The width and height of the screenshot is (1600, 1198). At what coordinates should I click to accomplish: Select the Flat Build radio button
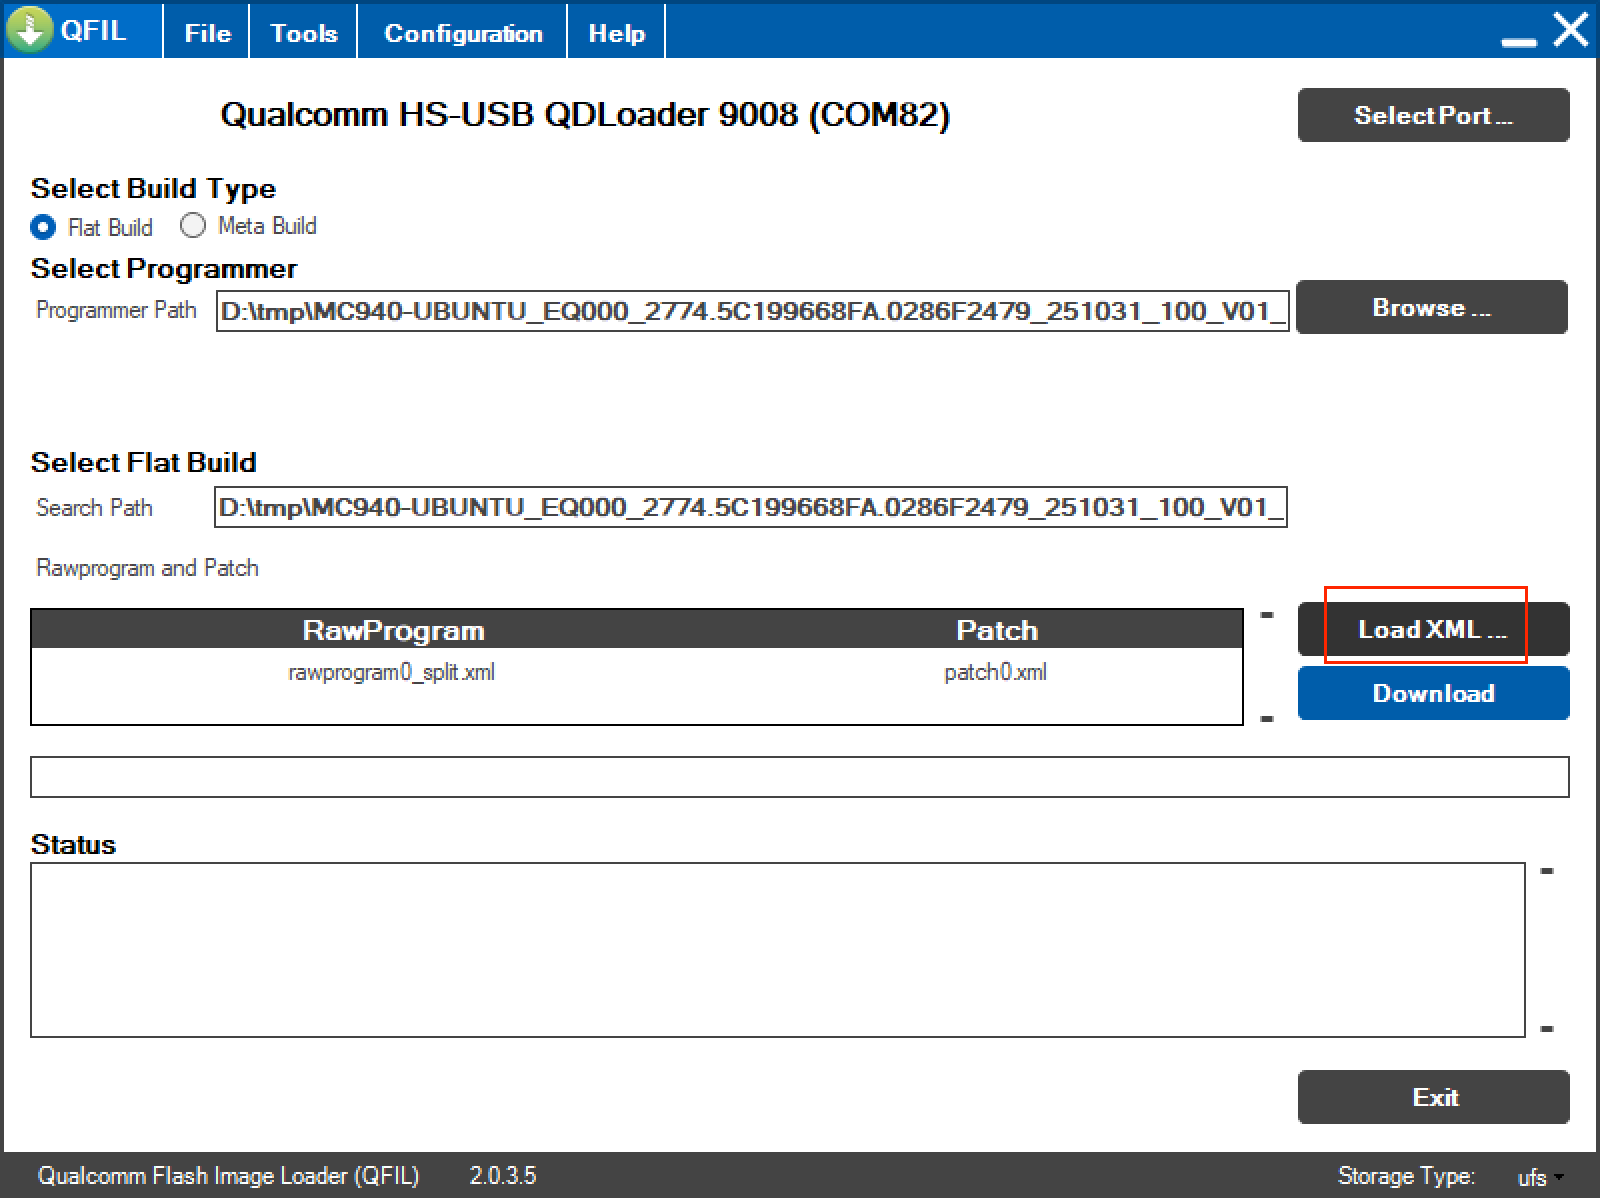[43, 227]
